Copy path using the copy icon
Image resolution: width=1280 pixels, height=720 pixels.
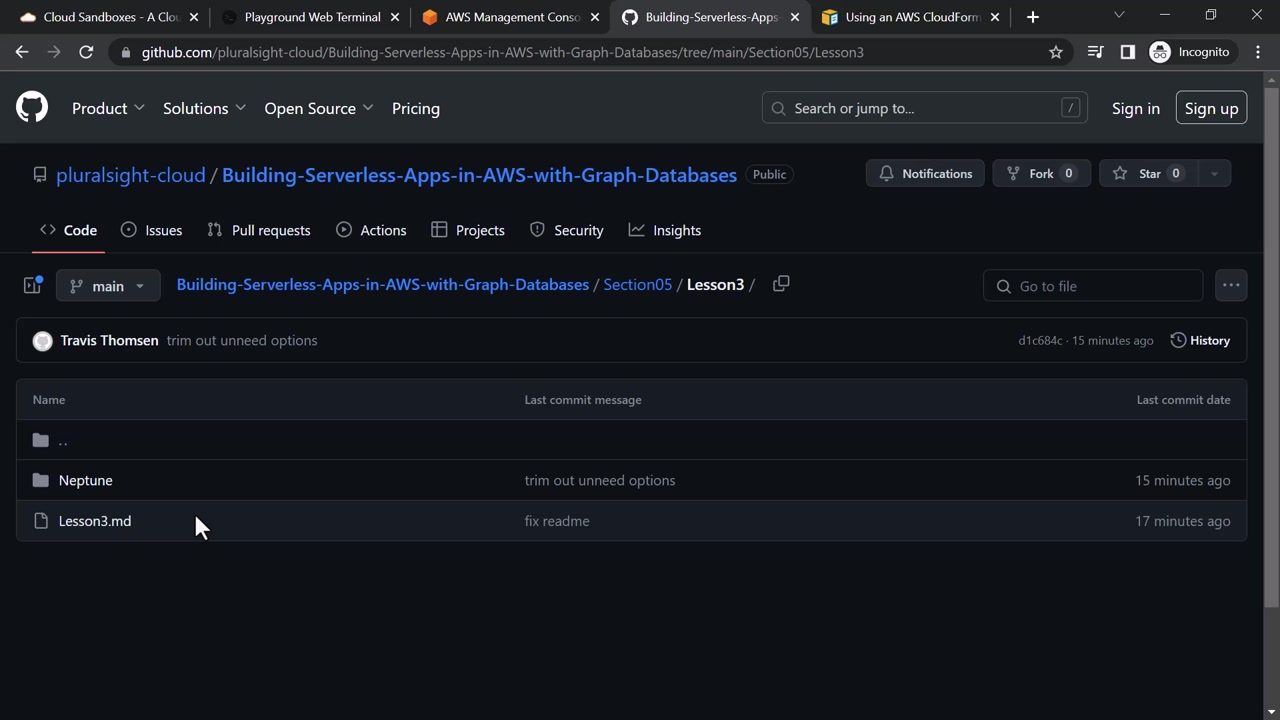pyautogui.click(x=781, y=285)
